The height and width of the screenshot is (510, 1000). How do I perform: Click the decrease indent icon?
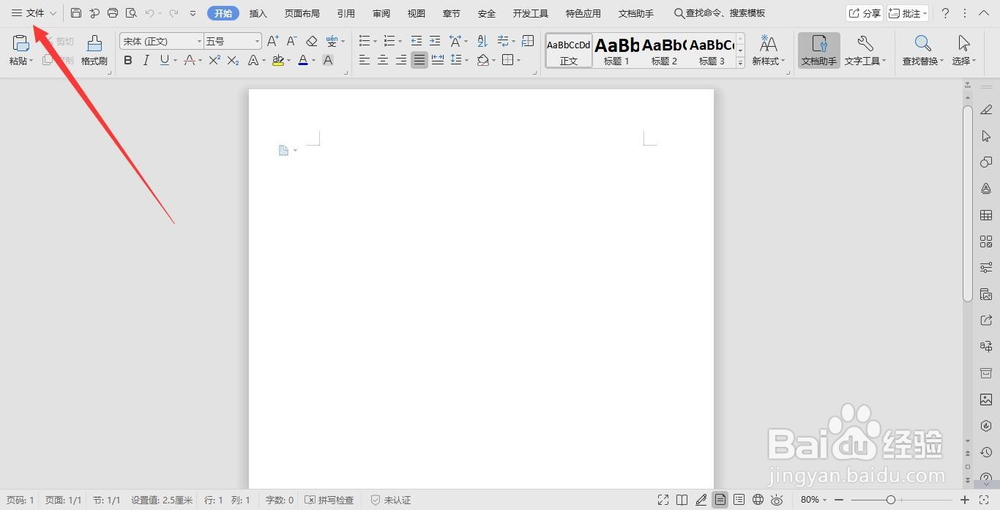pyautogui.click(x=416, y=41)
